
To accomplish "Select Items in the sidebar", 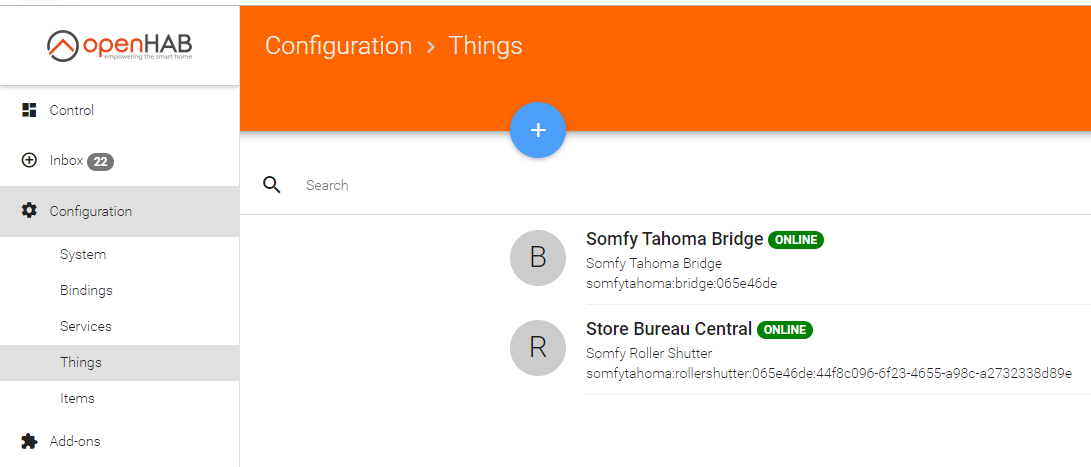I will click(77, 399).
